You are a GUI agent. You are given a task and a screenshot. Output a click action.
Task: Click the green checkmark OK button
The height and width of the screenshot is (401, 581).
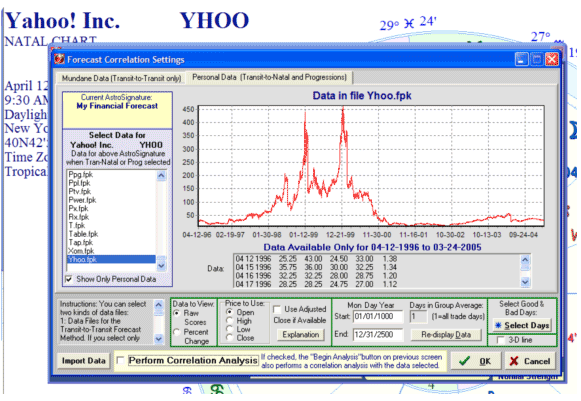coord(475,361)
